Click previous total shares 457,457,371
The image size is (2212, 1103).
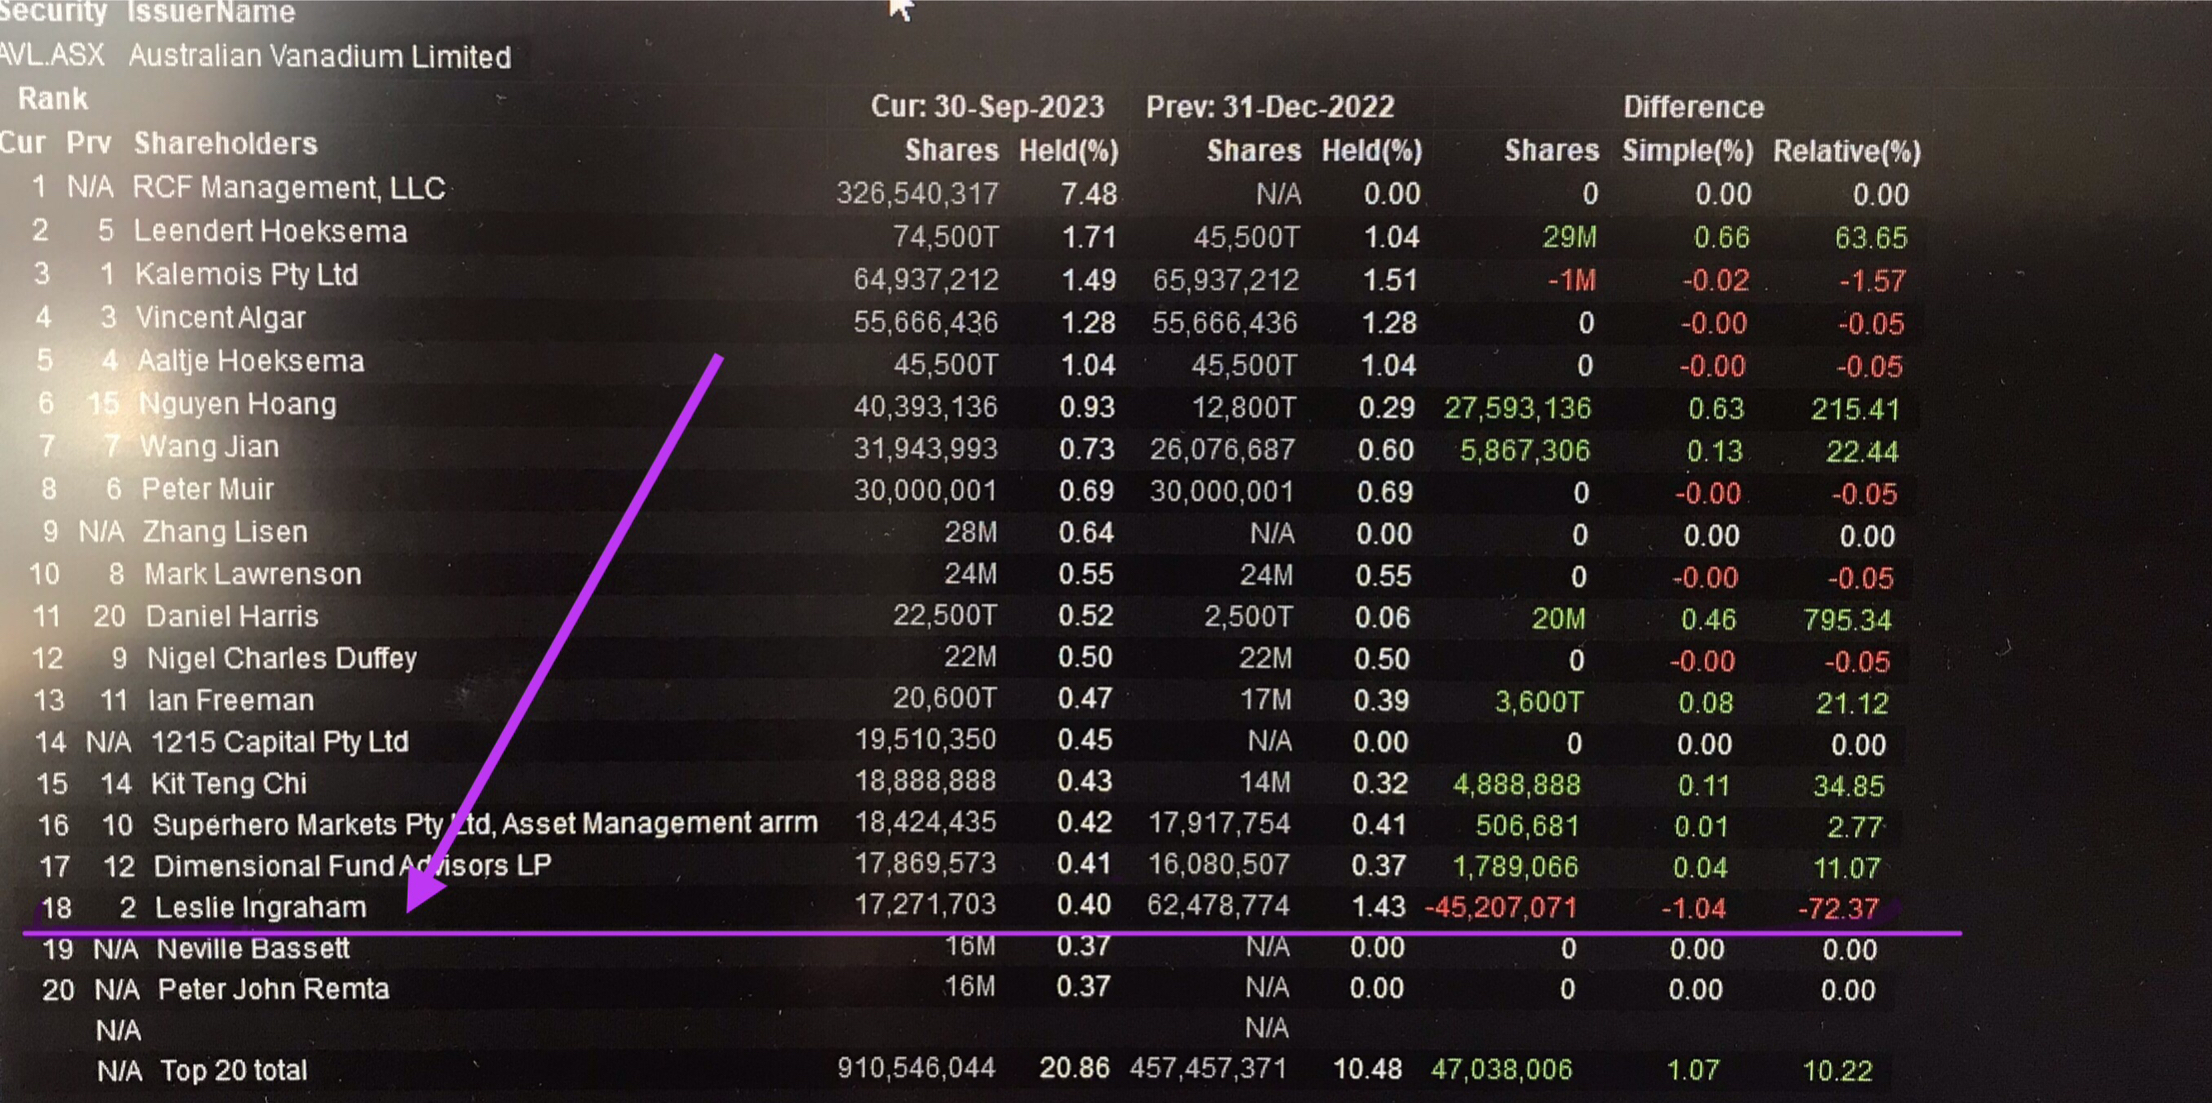(1208, 1068)
